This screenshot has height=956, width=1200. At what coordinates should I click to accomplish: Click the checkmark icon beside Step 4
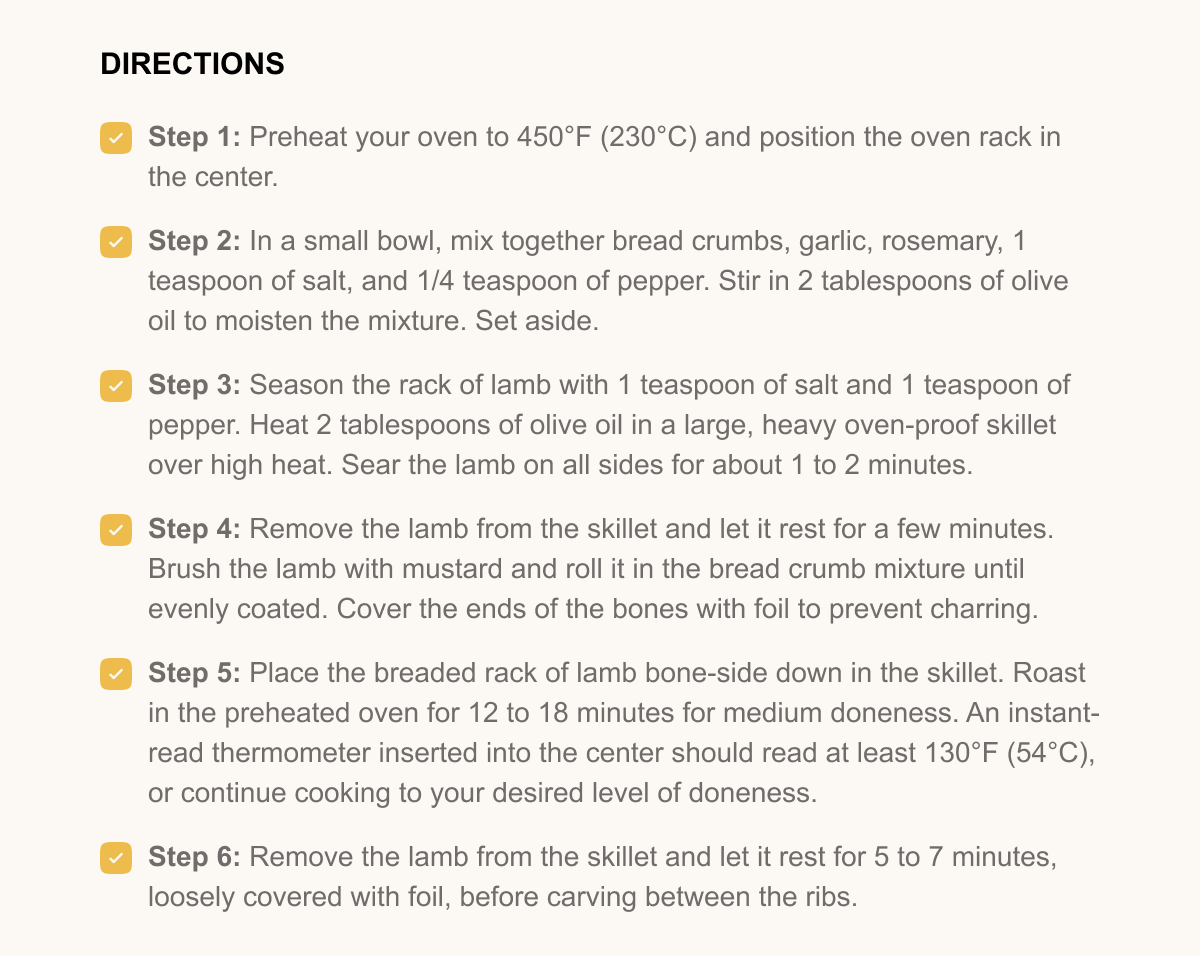click(x=115, y=530)
